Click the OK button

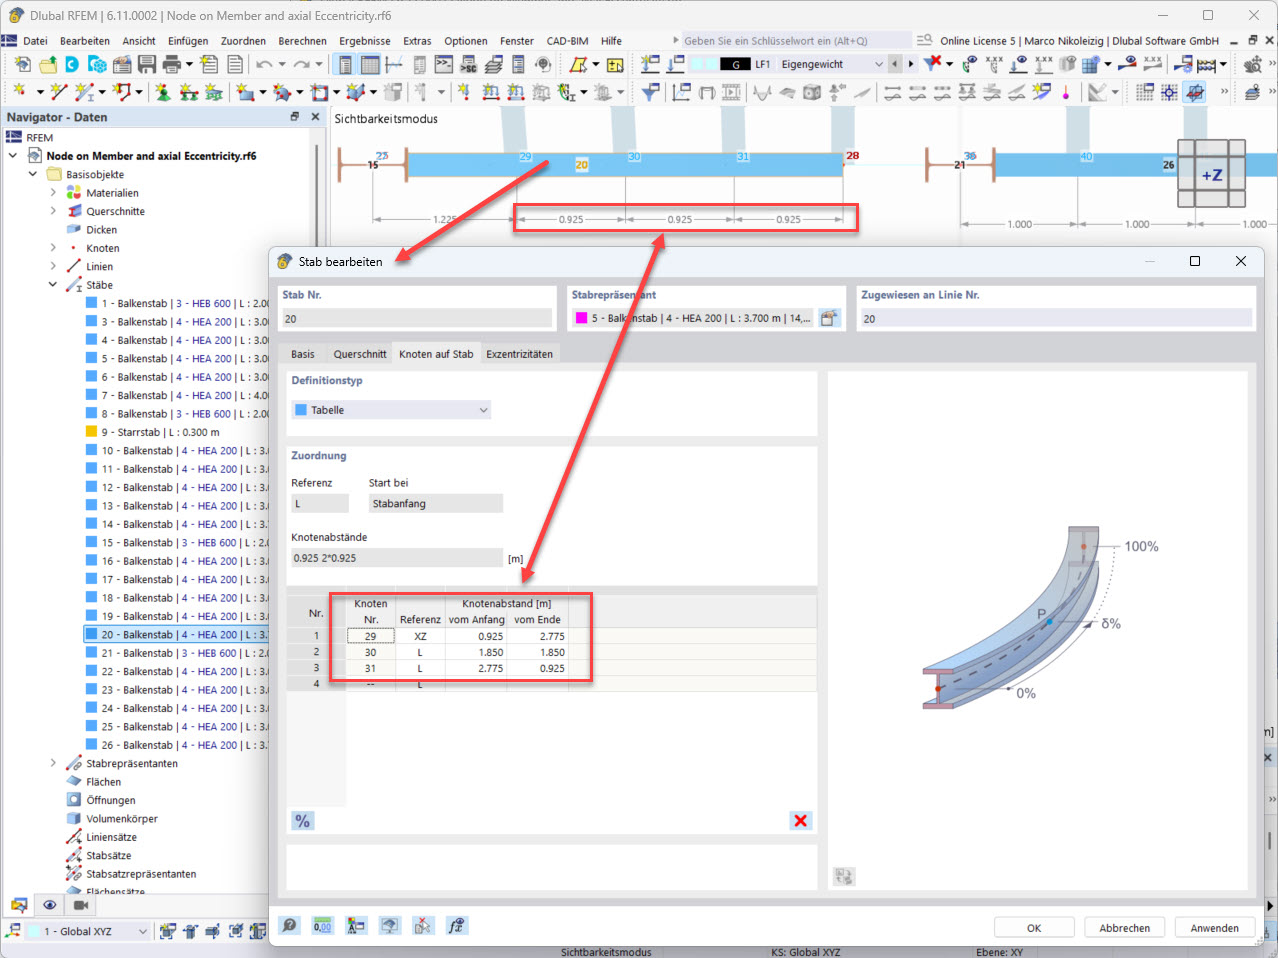[x=1034, y=928]
